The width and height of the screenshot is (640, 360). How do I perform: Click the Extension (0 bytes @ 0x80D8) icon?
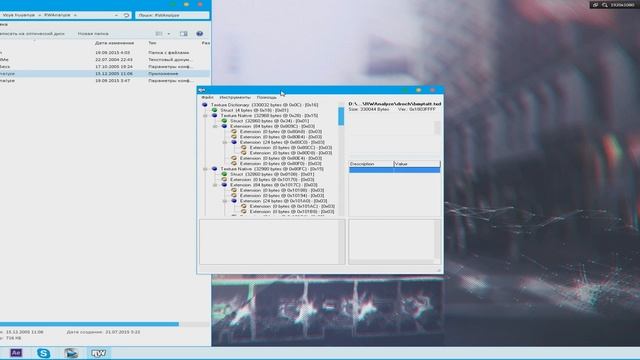tap(244, 153)
